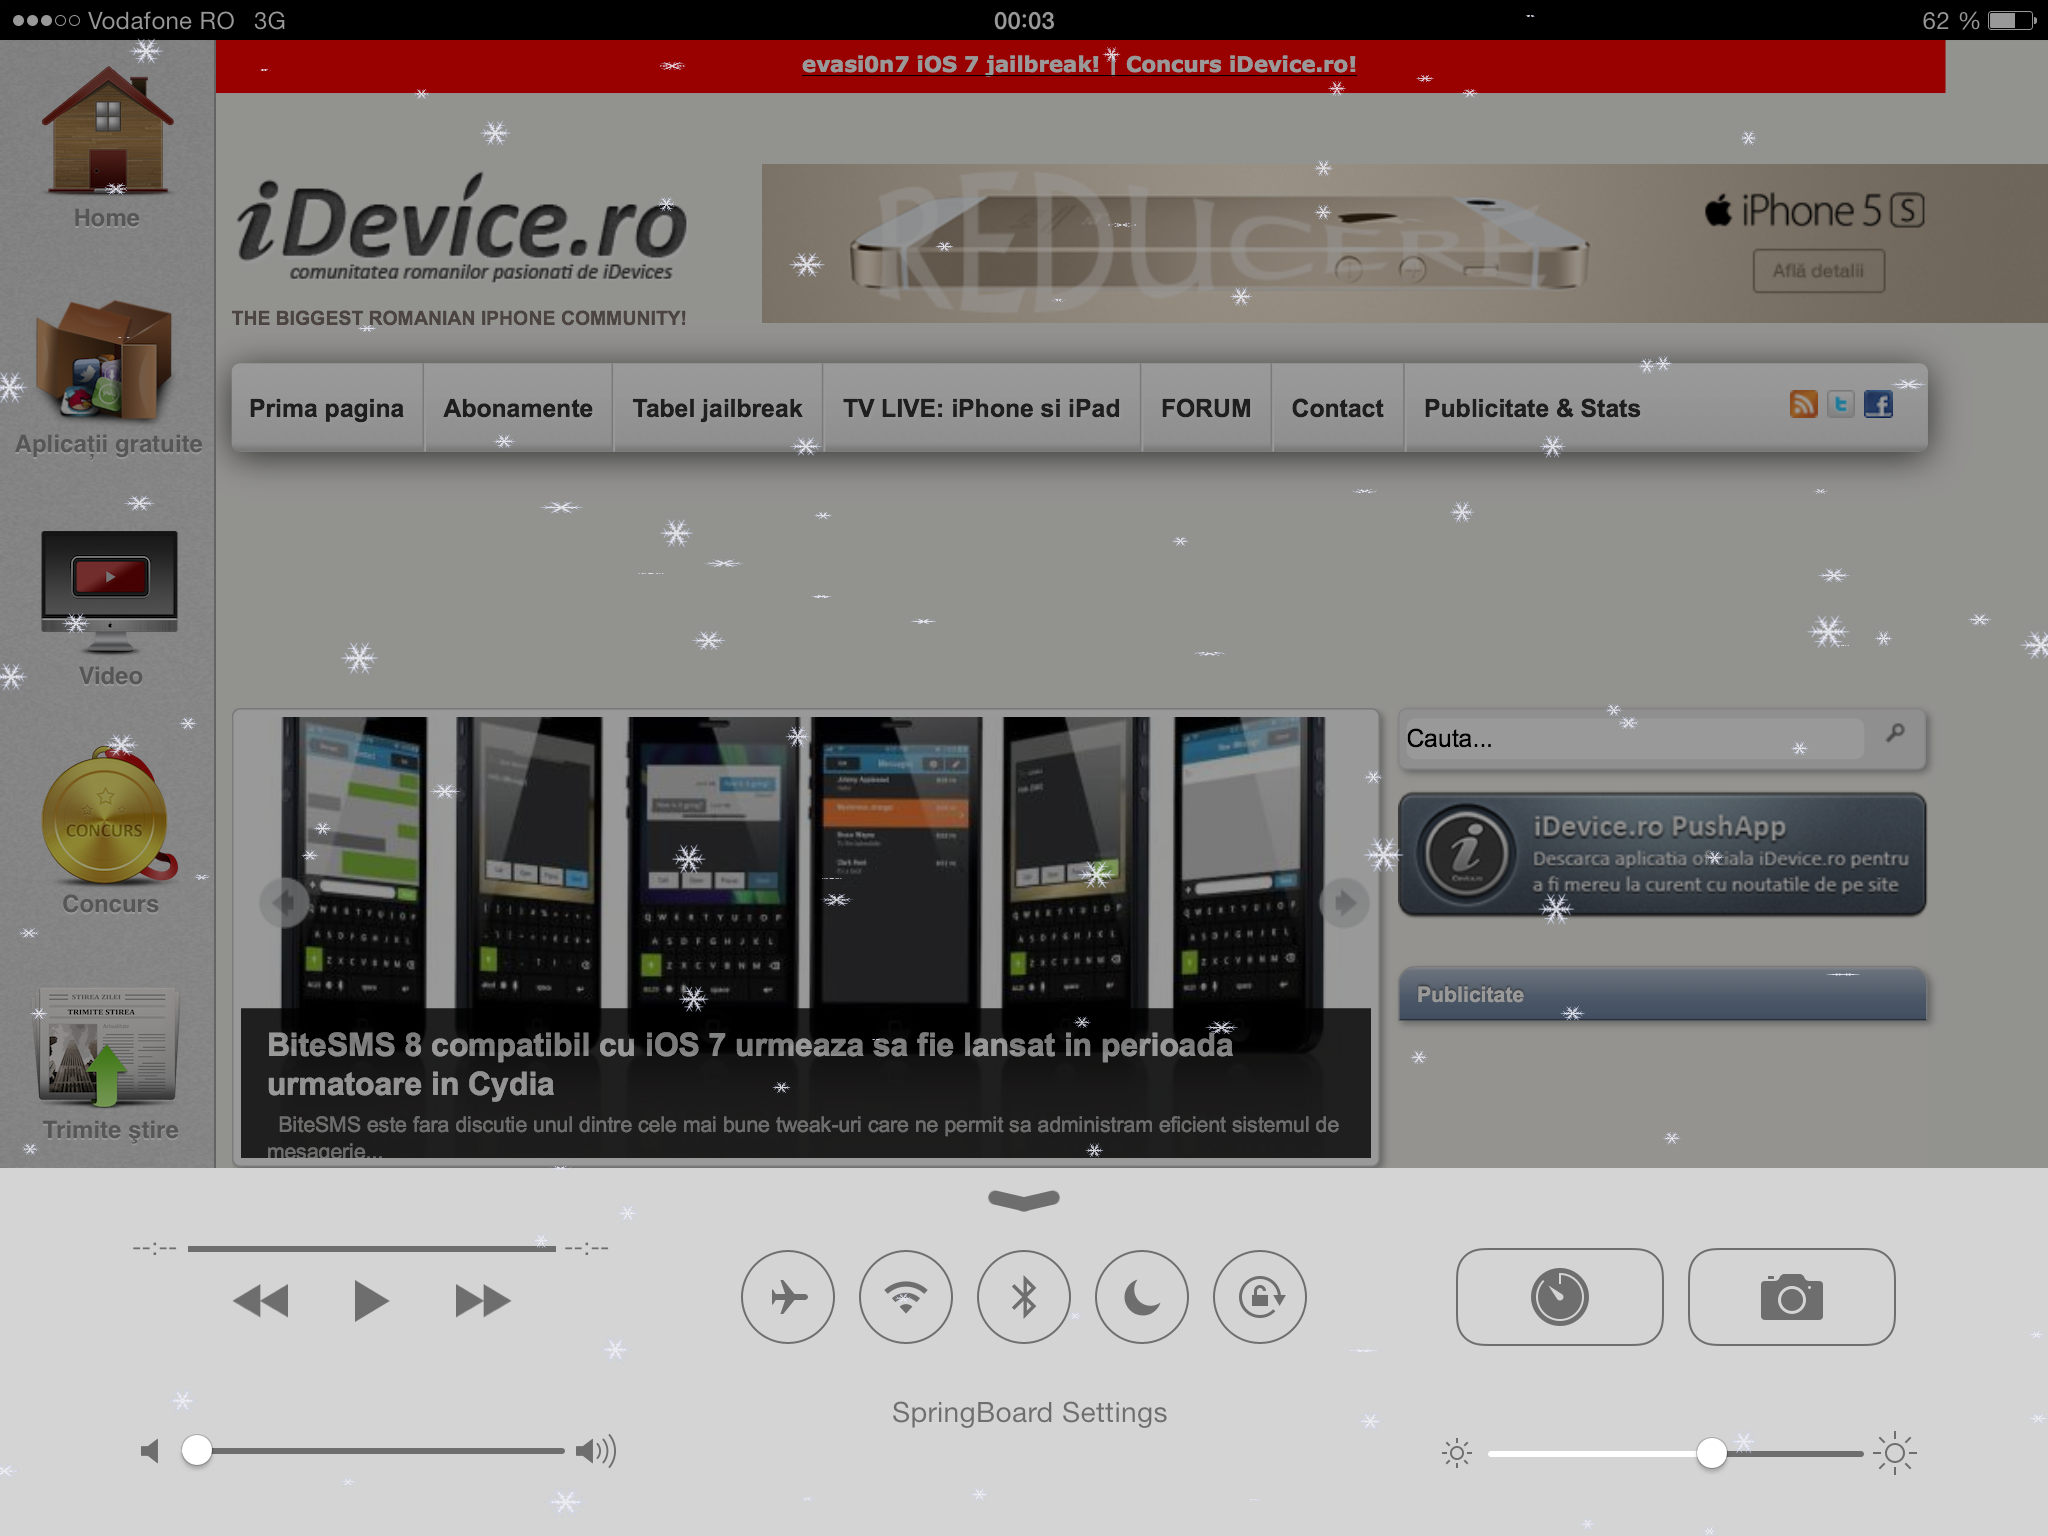Toggle rotation lock

pyautogui.click(x=1260, y=1297)
